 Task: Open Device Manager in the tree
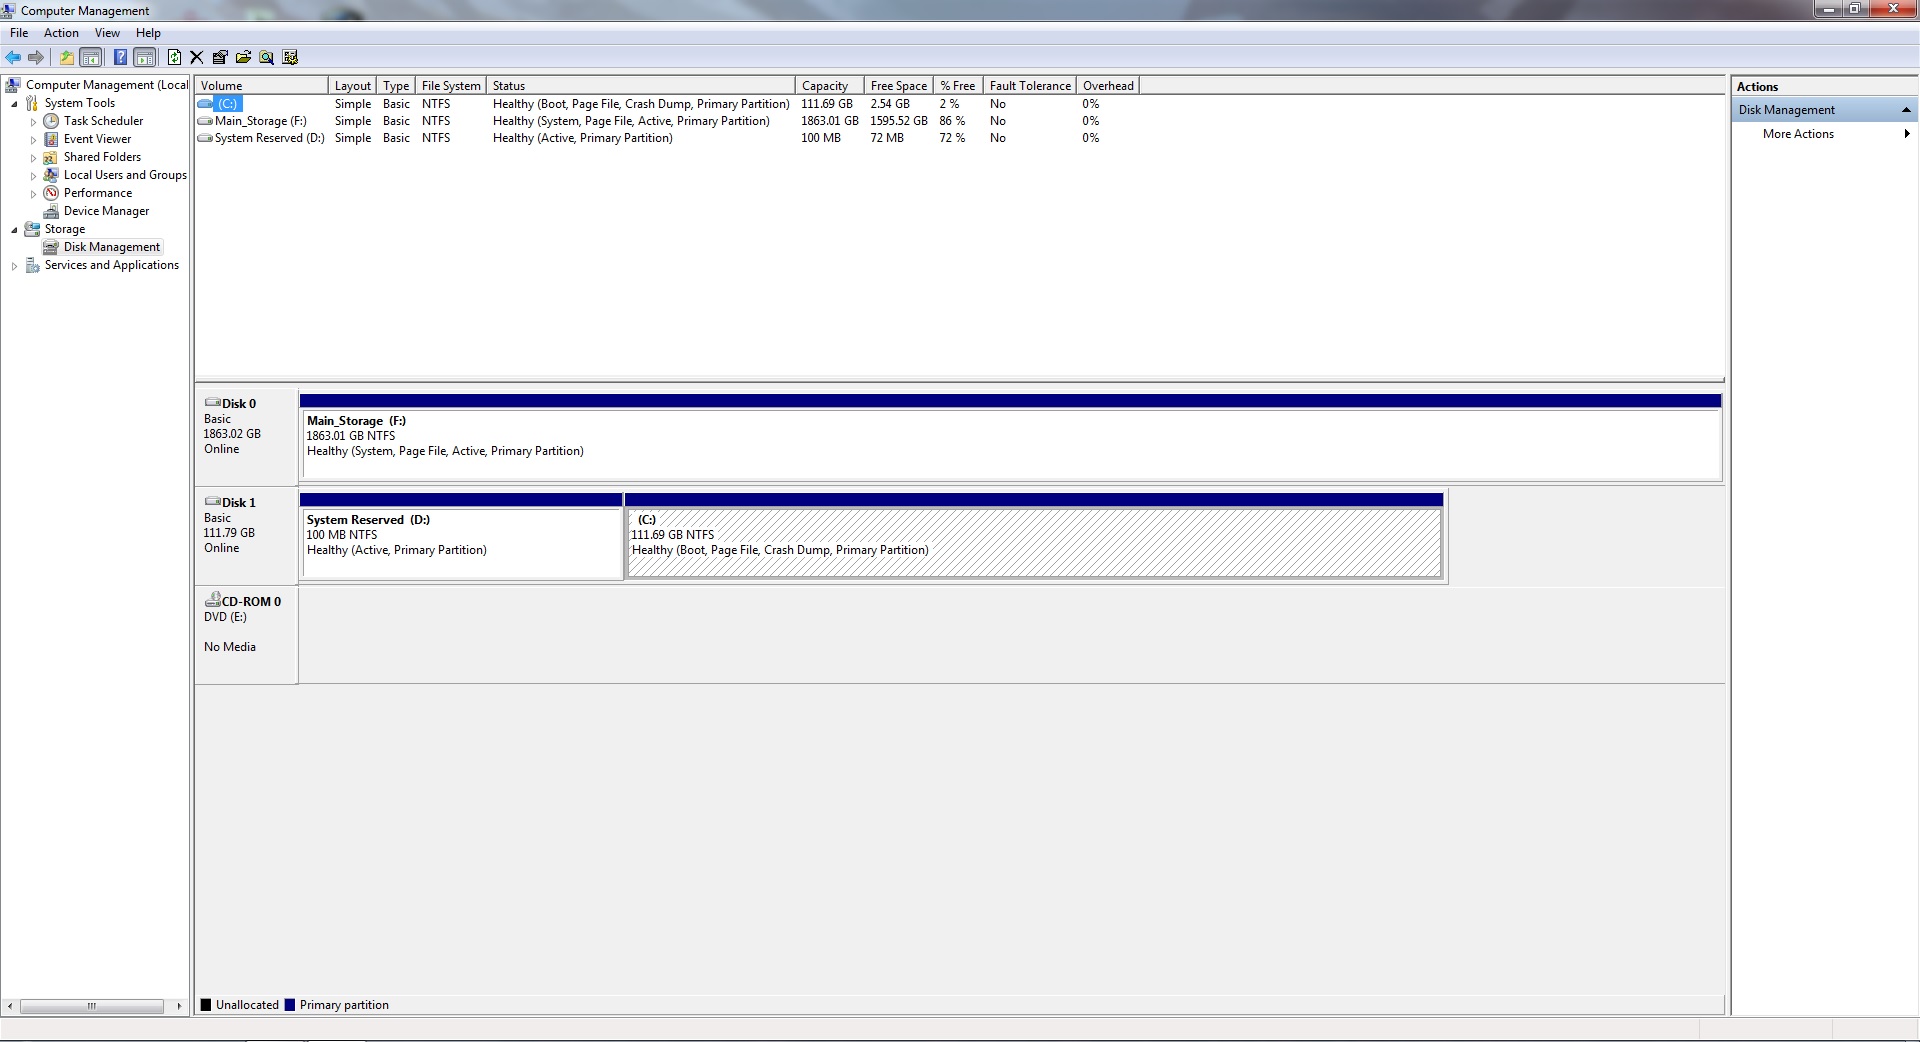coord(106,211)
